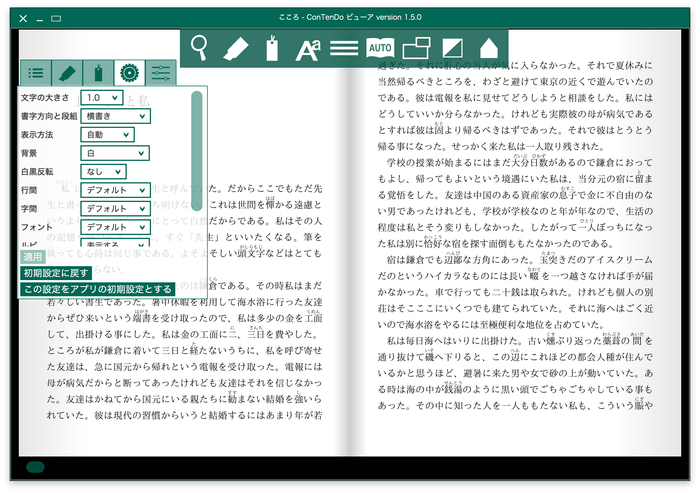Switch to the sliders adjustment tab
The image size is (700, 493).
click(160, 72)
